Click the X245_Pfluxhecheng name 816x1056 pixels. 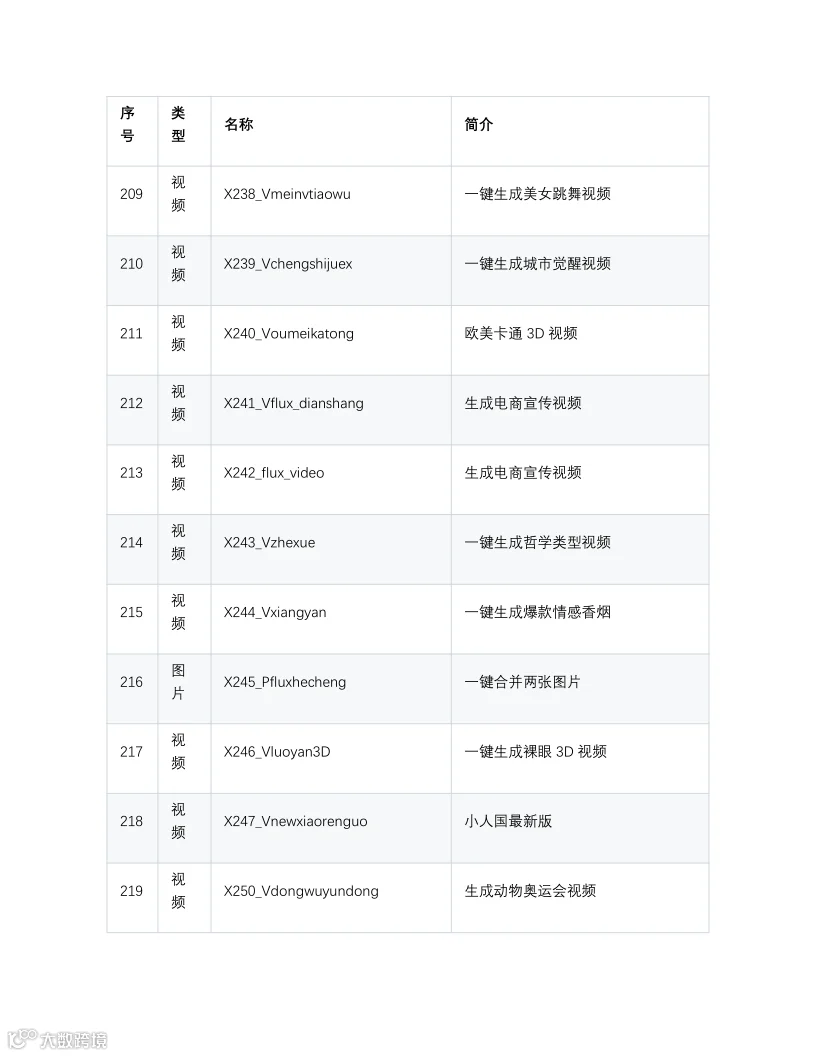[x=284, y=682]
